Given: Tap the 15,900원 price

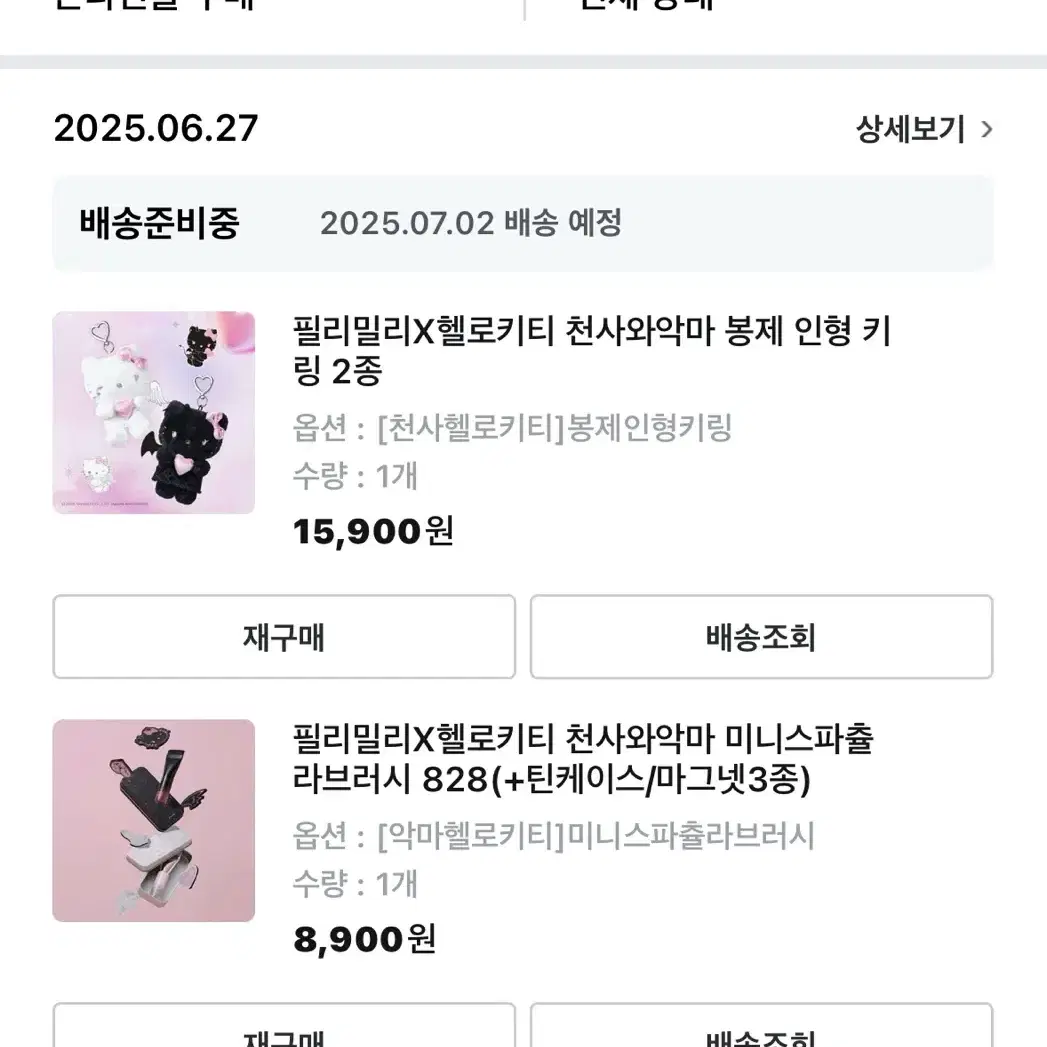Looking at the screenshot, I should [x=373, y=531].
